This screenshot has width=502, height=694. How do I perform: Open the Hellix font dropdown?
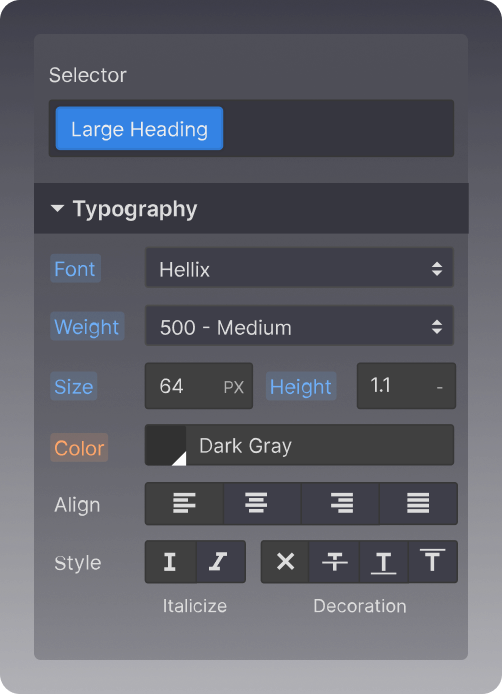[x=299, y=268]
